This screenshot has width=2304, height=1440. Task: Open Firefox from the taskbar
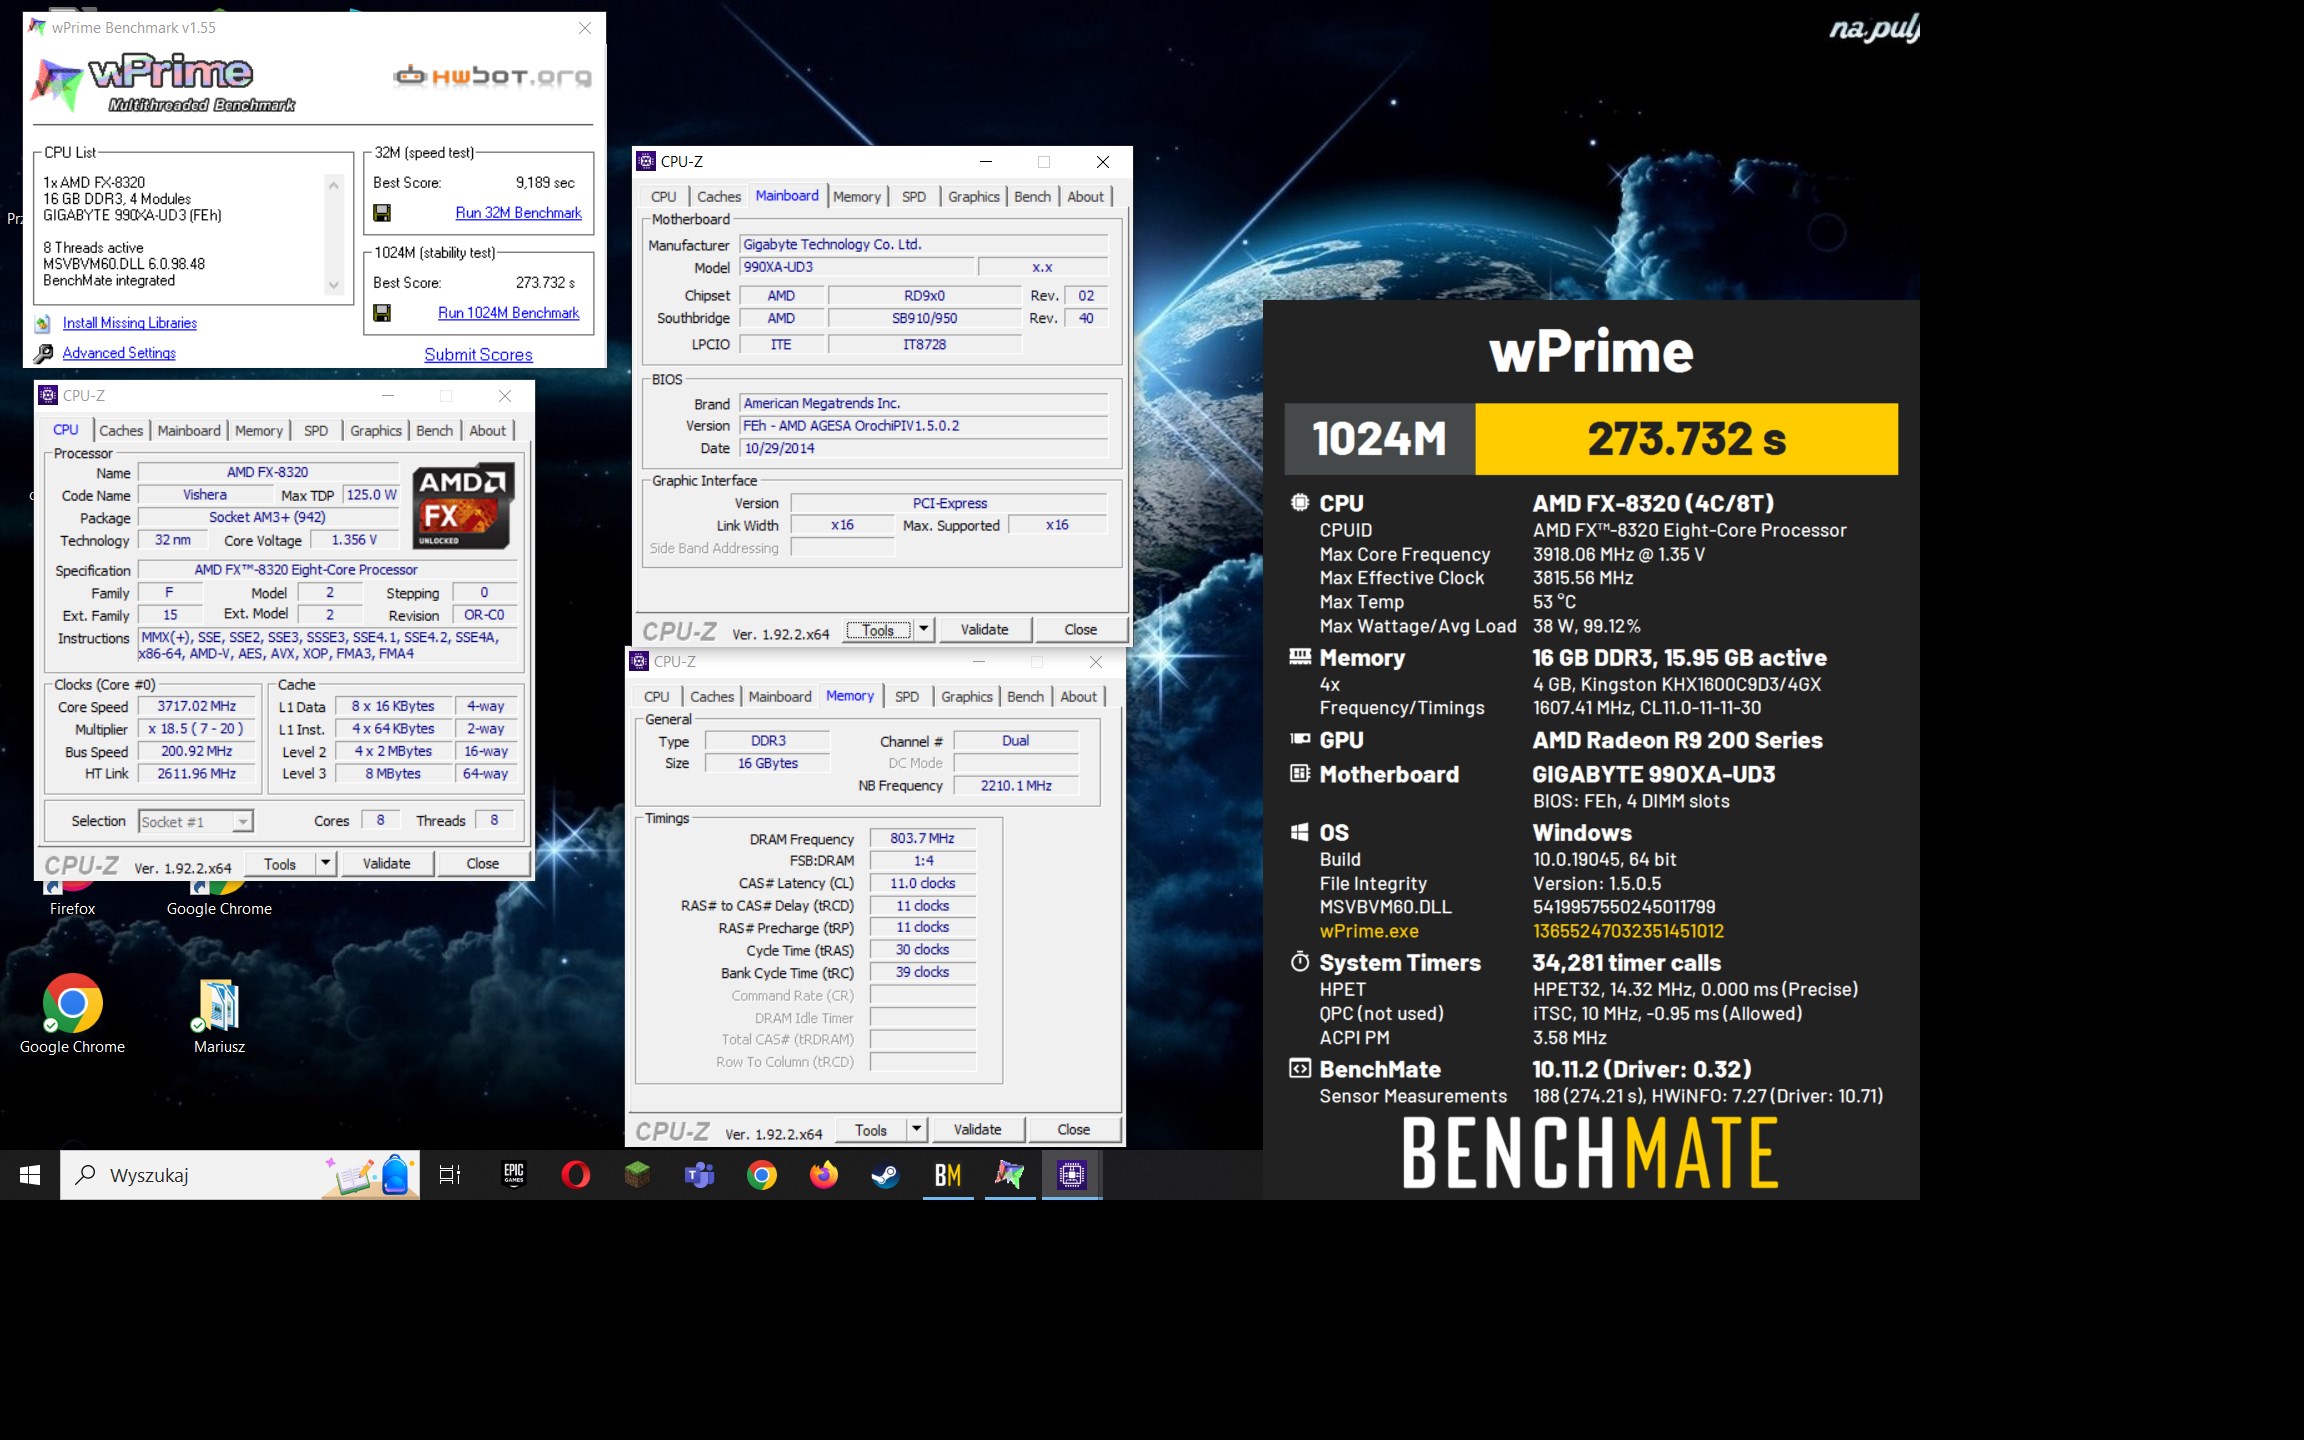pos(824,1175)
